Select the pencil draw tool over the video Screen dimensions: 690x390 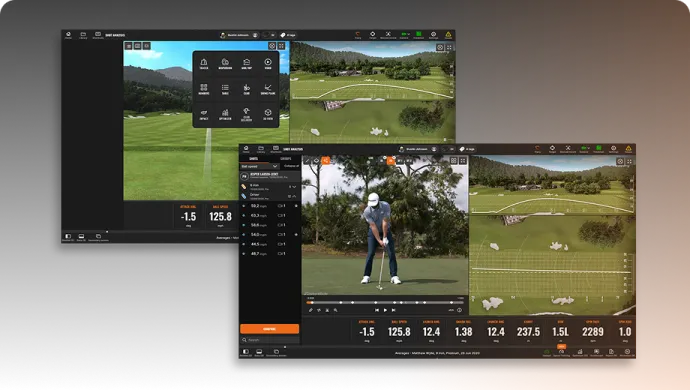point(308,161)
